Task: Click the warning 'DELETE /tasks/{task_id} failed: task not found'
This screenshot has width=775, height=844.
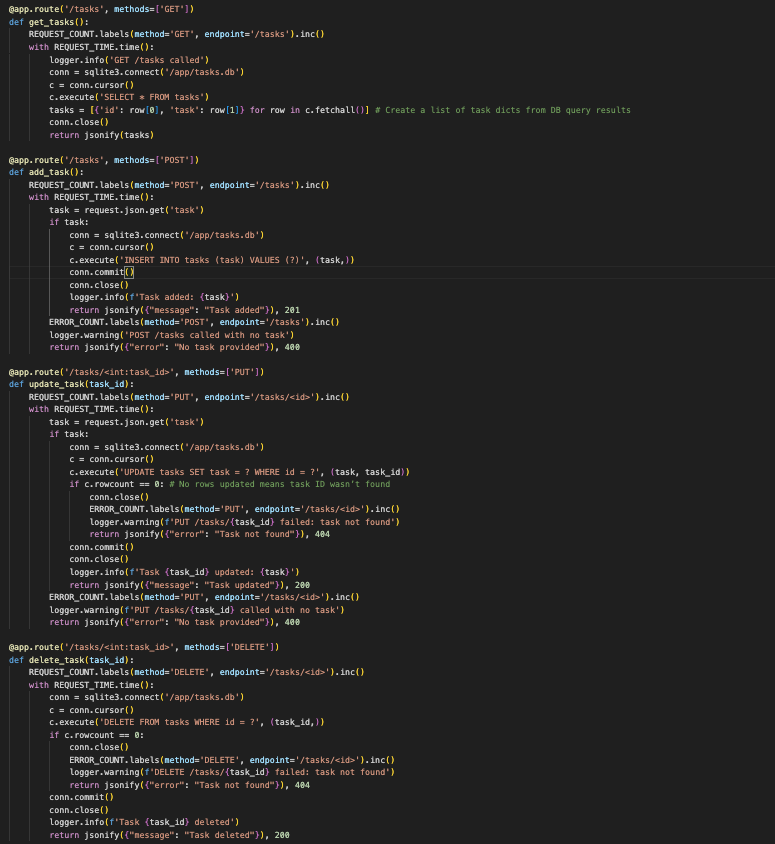Action: tap(232, 772)
